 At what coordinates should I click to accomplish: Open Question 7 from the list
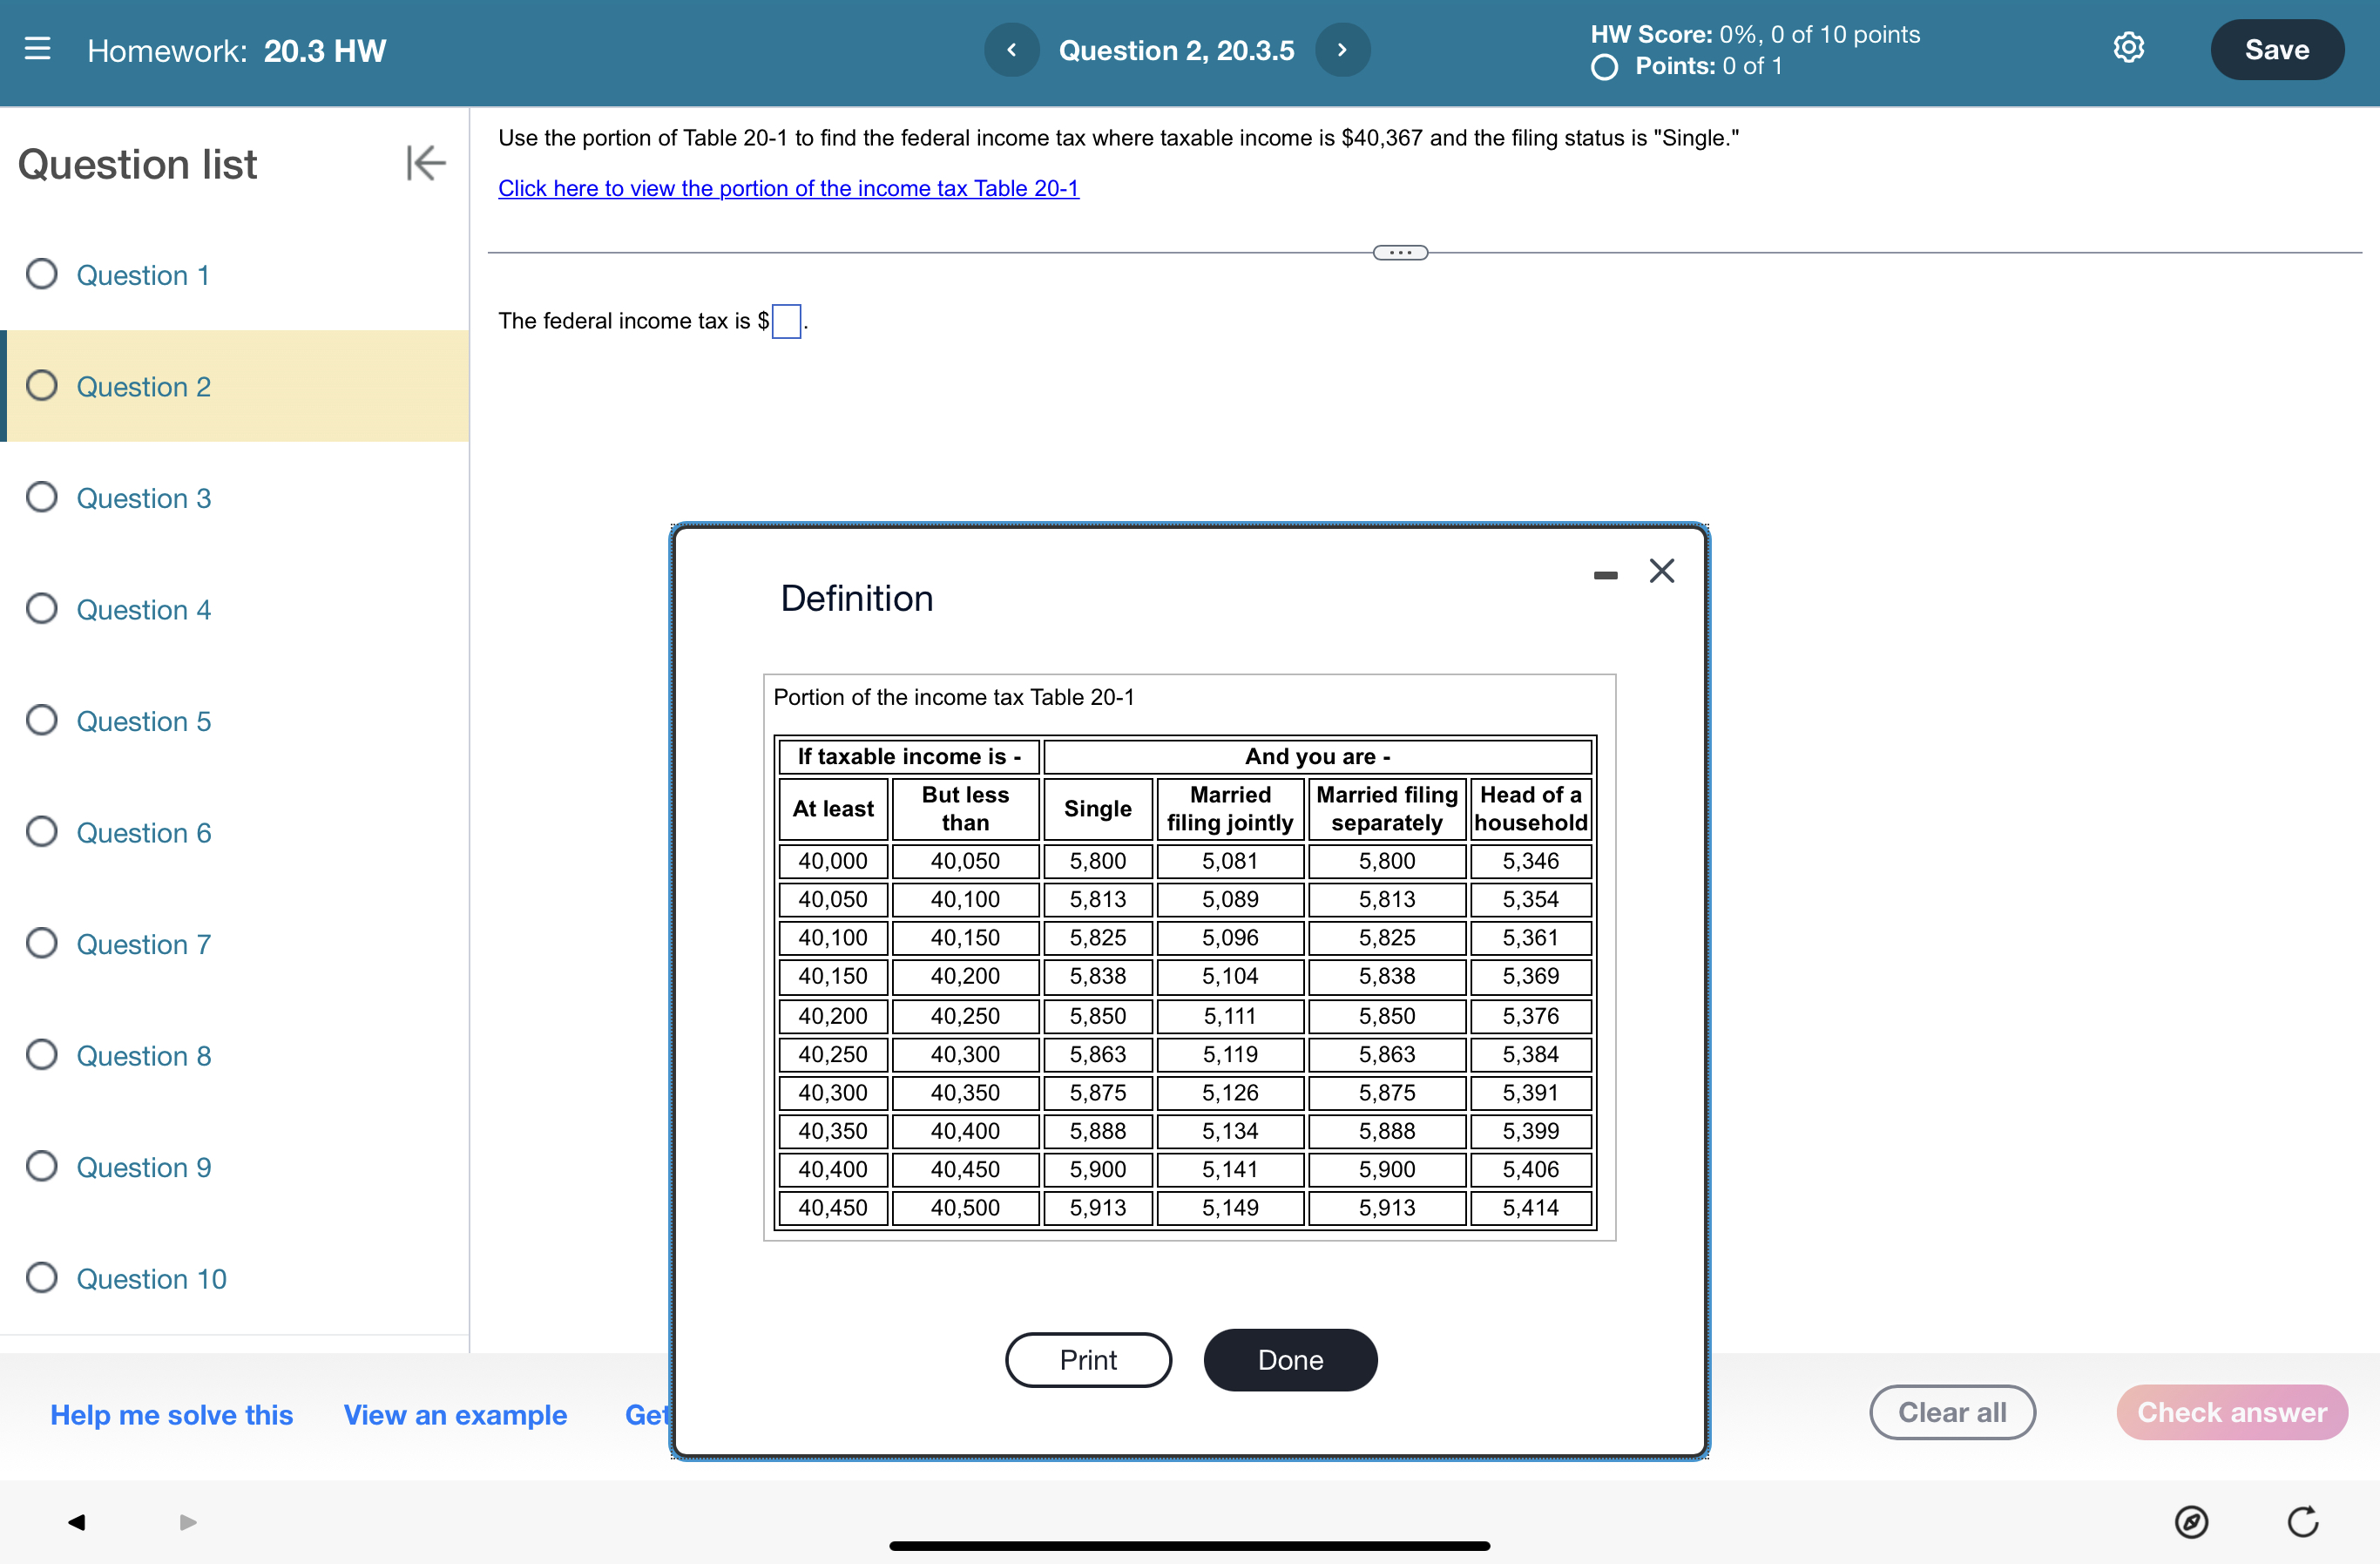[144, 944]
